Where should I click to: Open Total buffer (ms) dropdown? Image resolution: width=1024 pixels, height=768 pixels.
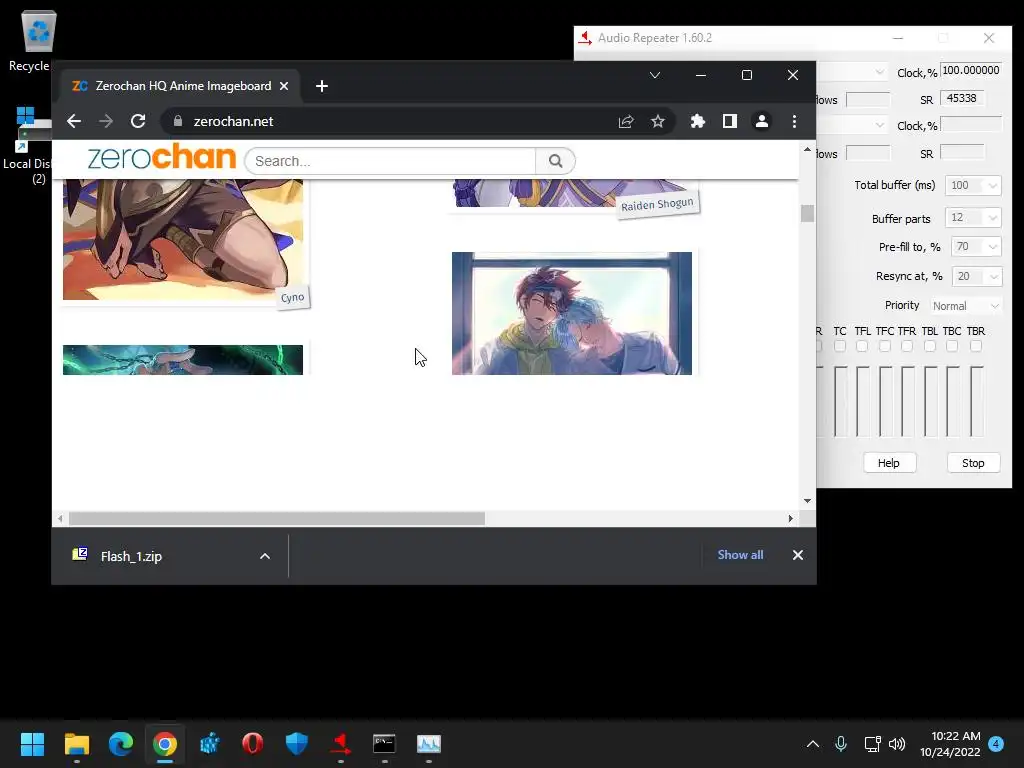click(x=973, y=185)
